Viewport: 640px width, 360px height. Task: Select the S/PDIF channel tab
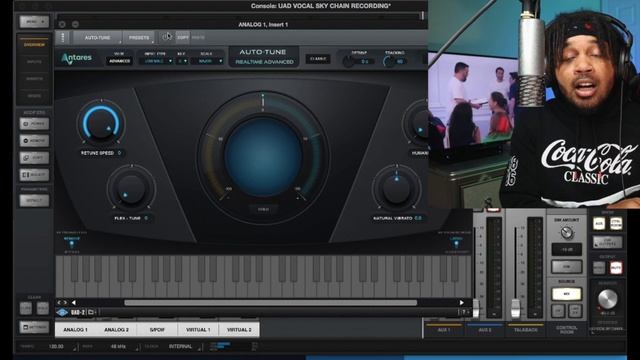tap(157, 329)
